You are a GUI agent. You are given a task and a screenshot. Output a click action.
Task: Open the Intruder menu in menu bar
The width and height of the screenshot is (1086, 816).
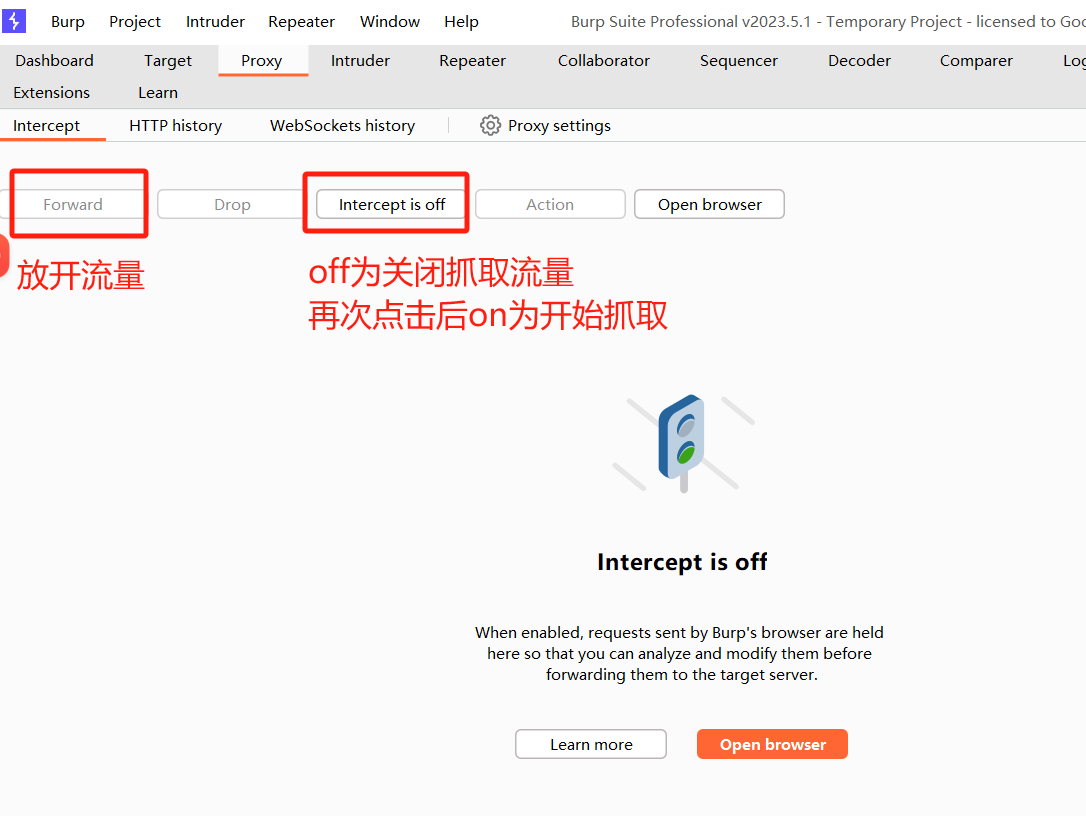[x=215, y=21]
